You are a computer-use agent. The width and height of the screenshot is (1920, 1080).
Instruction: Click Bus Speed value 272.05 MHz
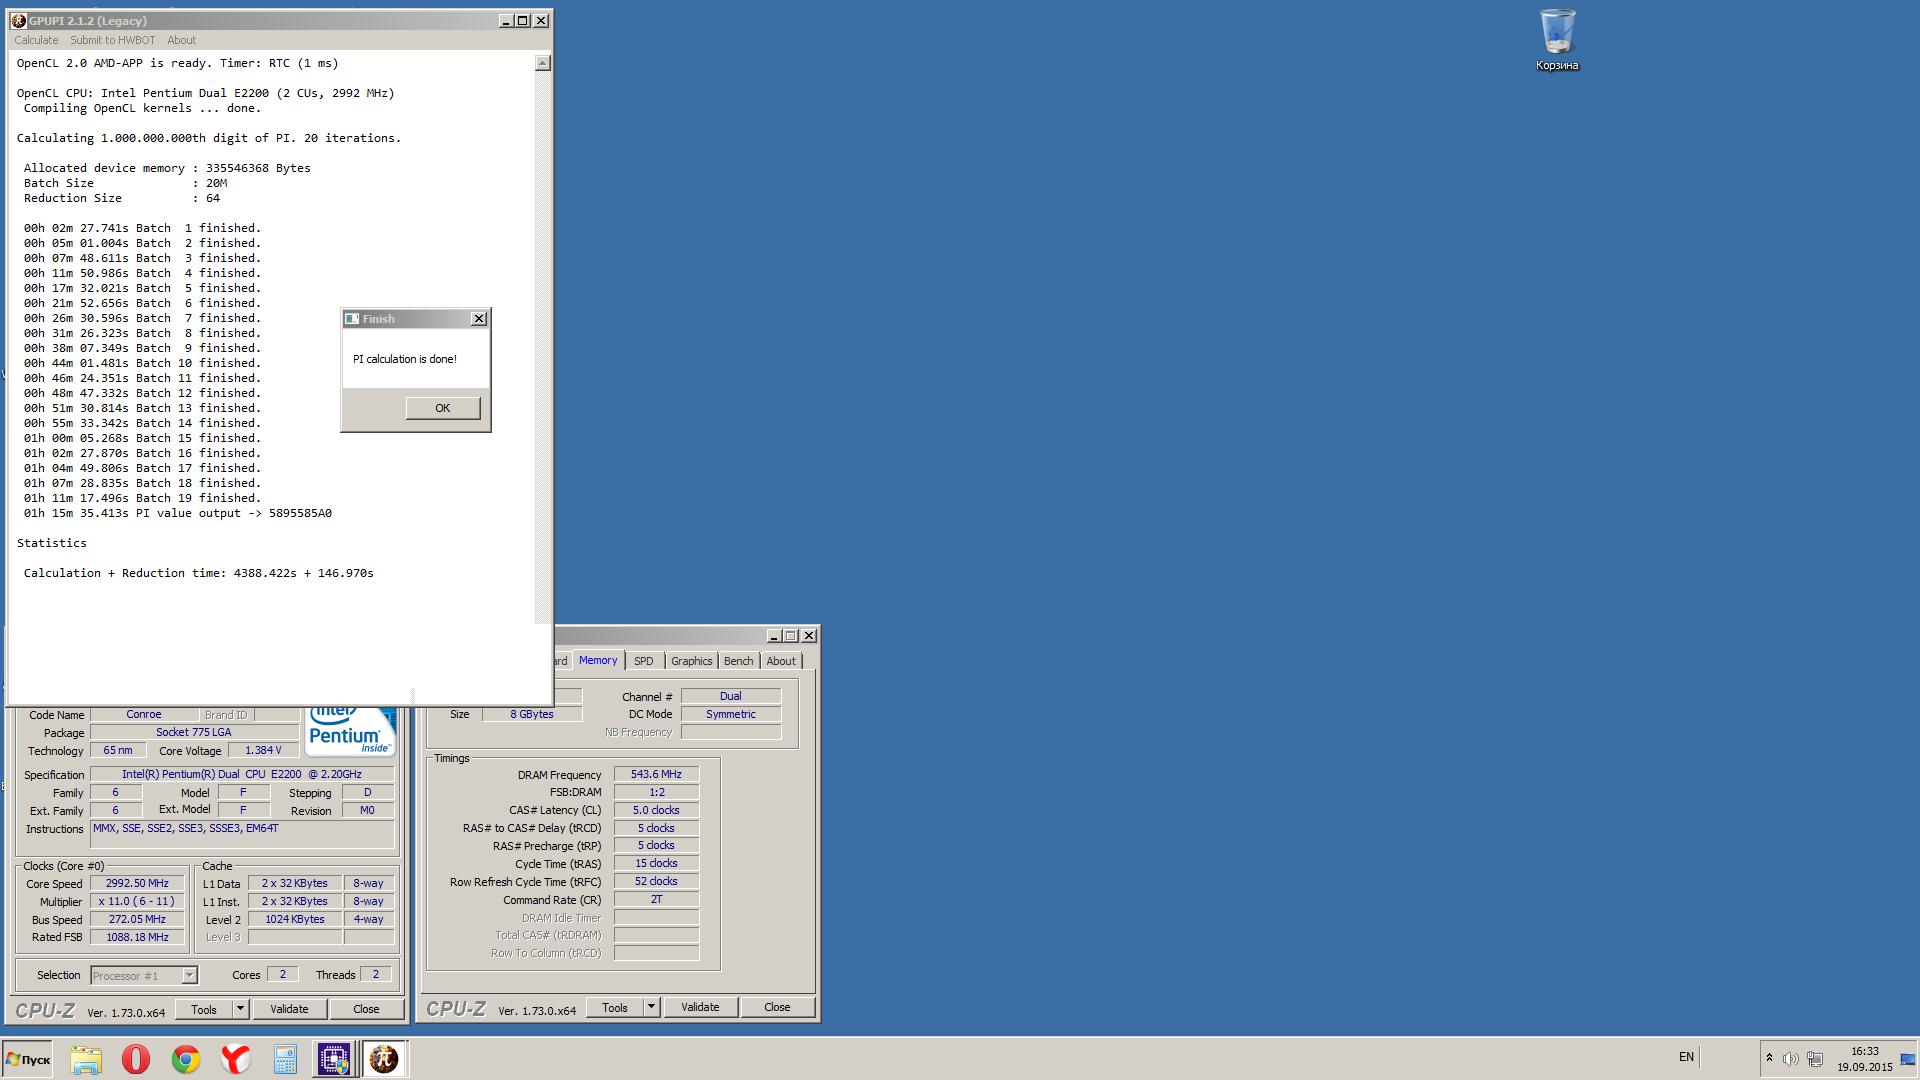click(137, 919)
